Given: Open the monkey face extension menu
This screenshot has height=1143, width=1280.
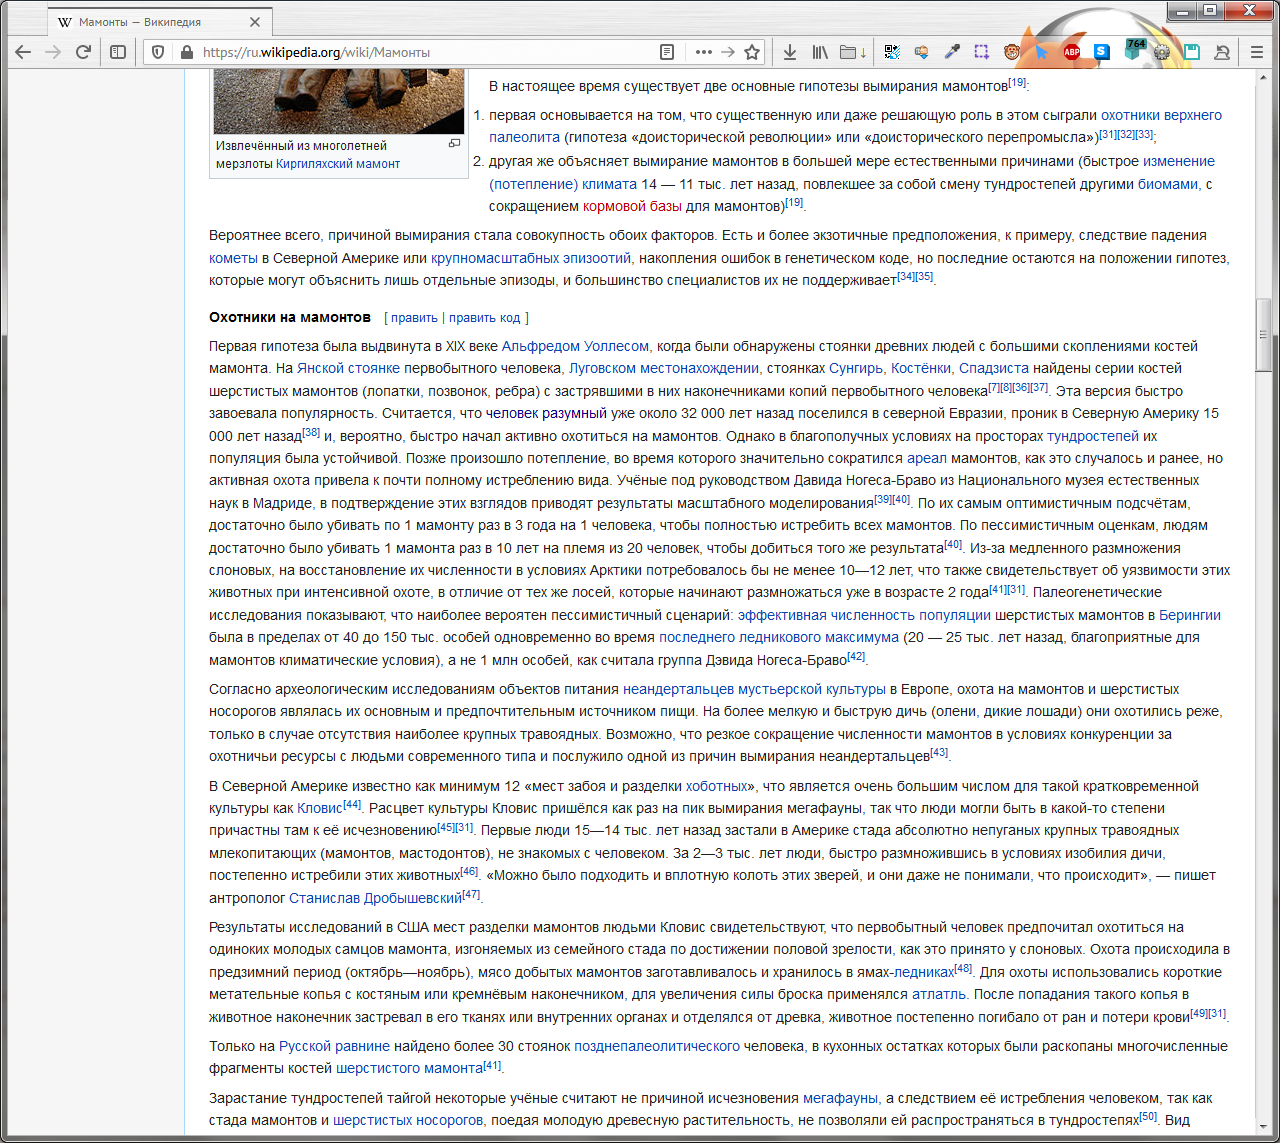Looking at the screenshot, I should pyautogui.click(x=1012, y=52).
